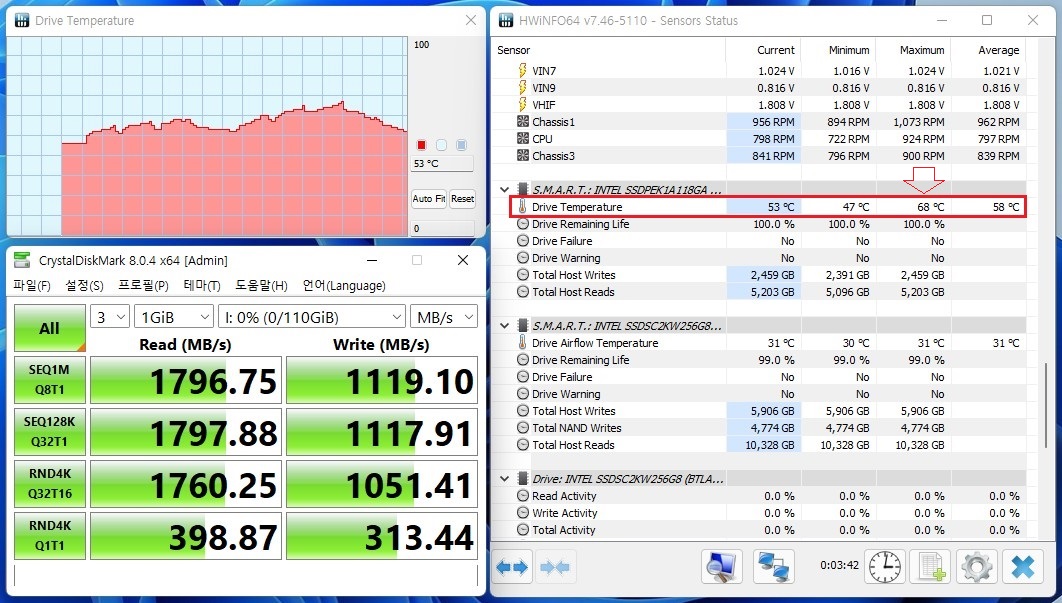
Task: Click the INTEL SSDPEK1A118GA drive icon
Action: click(x=523, y=190)
